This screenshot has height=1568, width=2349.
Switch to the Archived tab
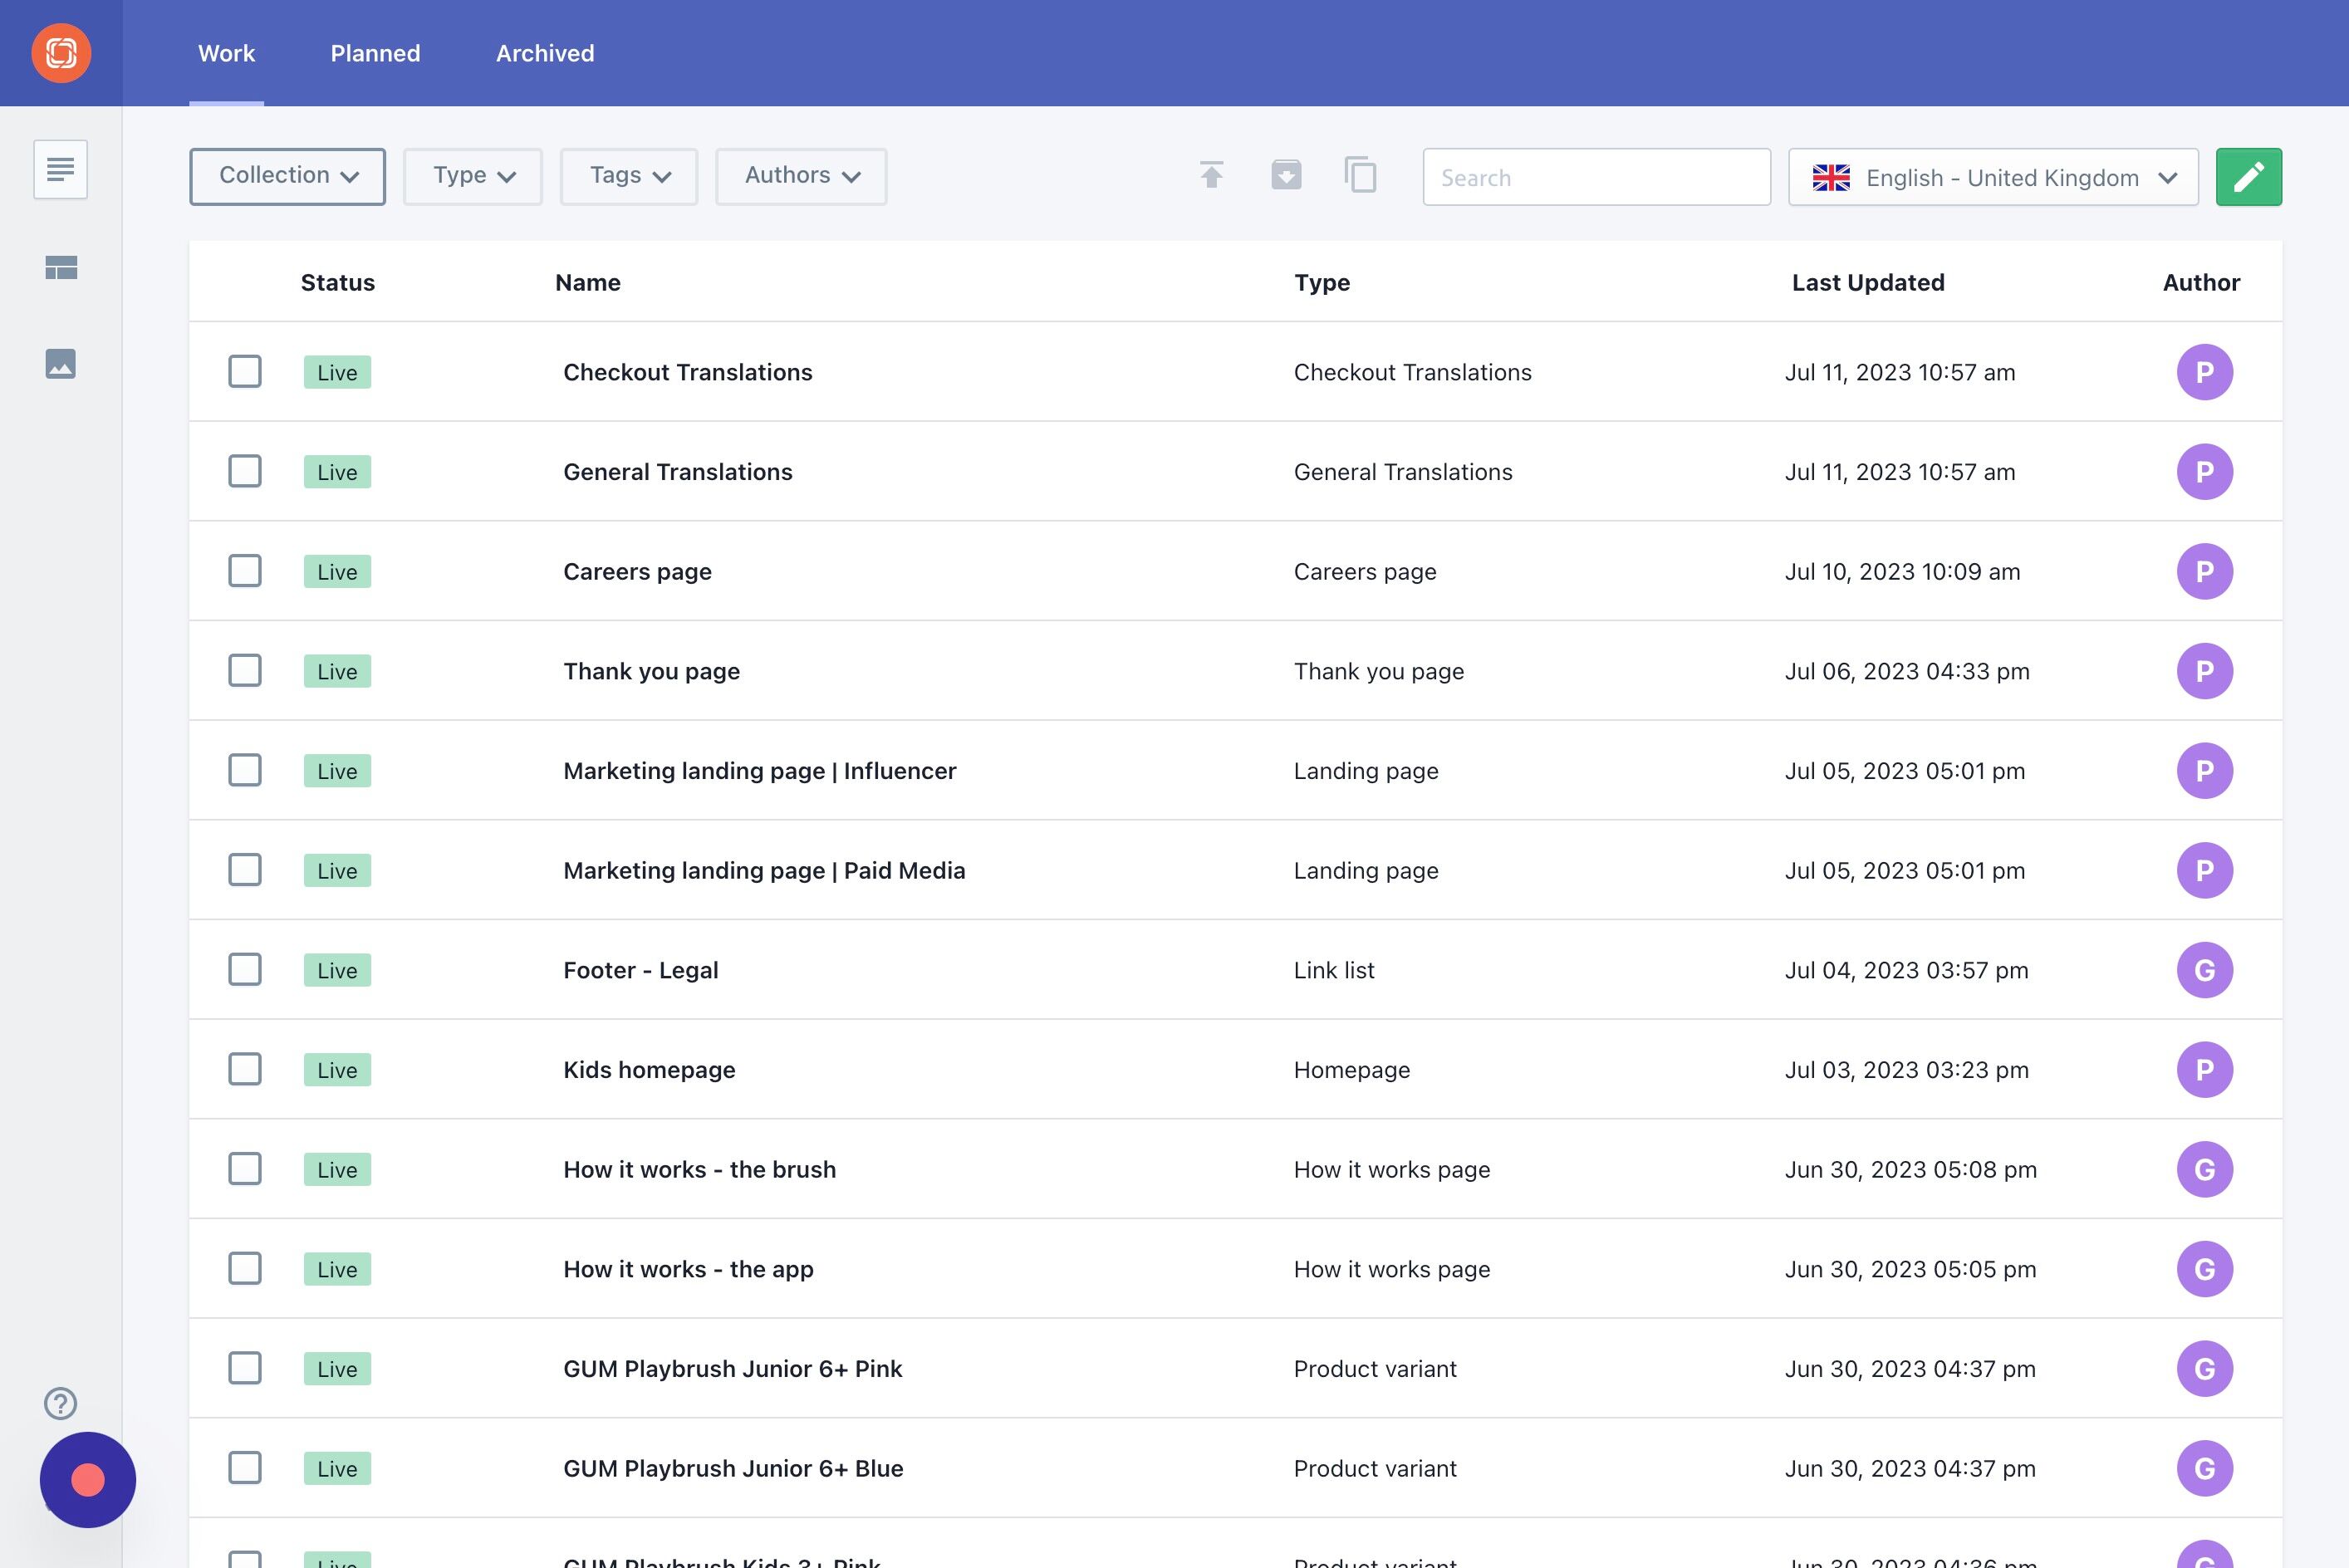[x=545, y=53]
